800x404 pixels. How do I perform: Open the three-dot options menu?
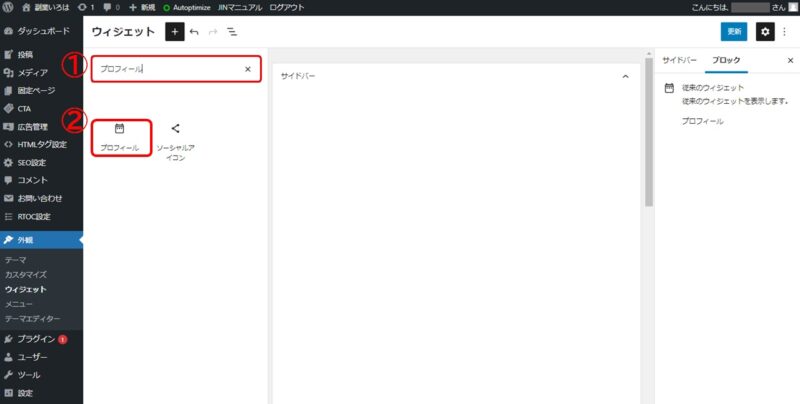point(785,32)
